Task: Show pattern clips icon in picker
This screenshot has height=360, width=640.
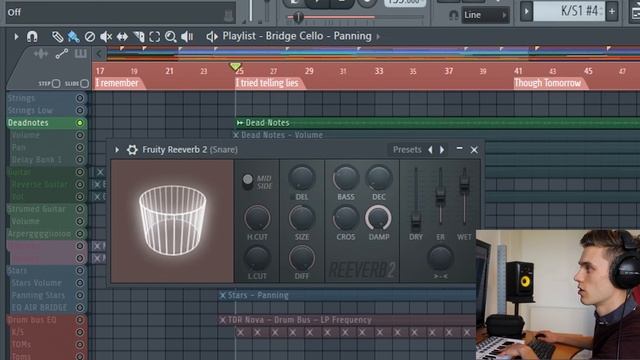Action: point(80,53)
